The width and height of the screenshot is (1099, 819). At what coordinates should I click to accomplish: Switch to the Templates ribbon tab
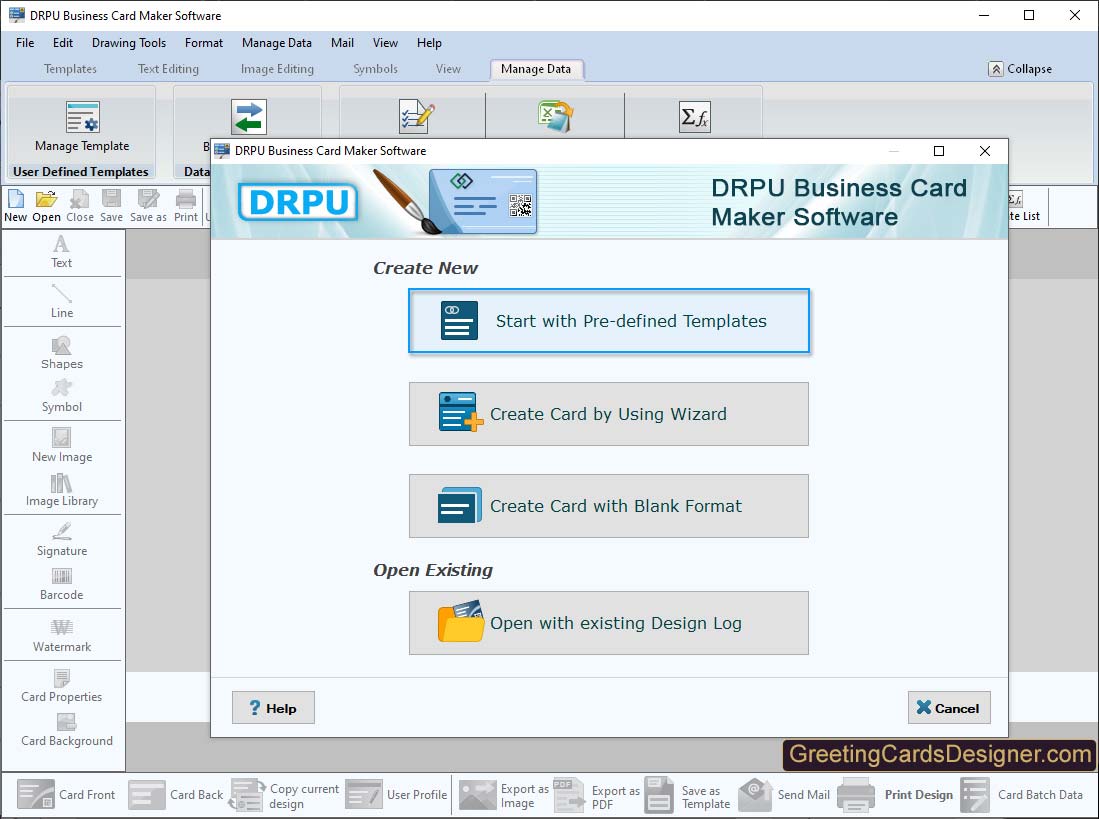(x=70, y=69)
